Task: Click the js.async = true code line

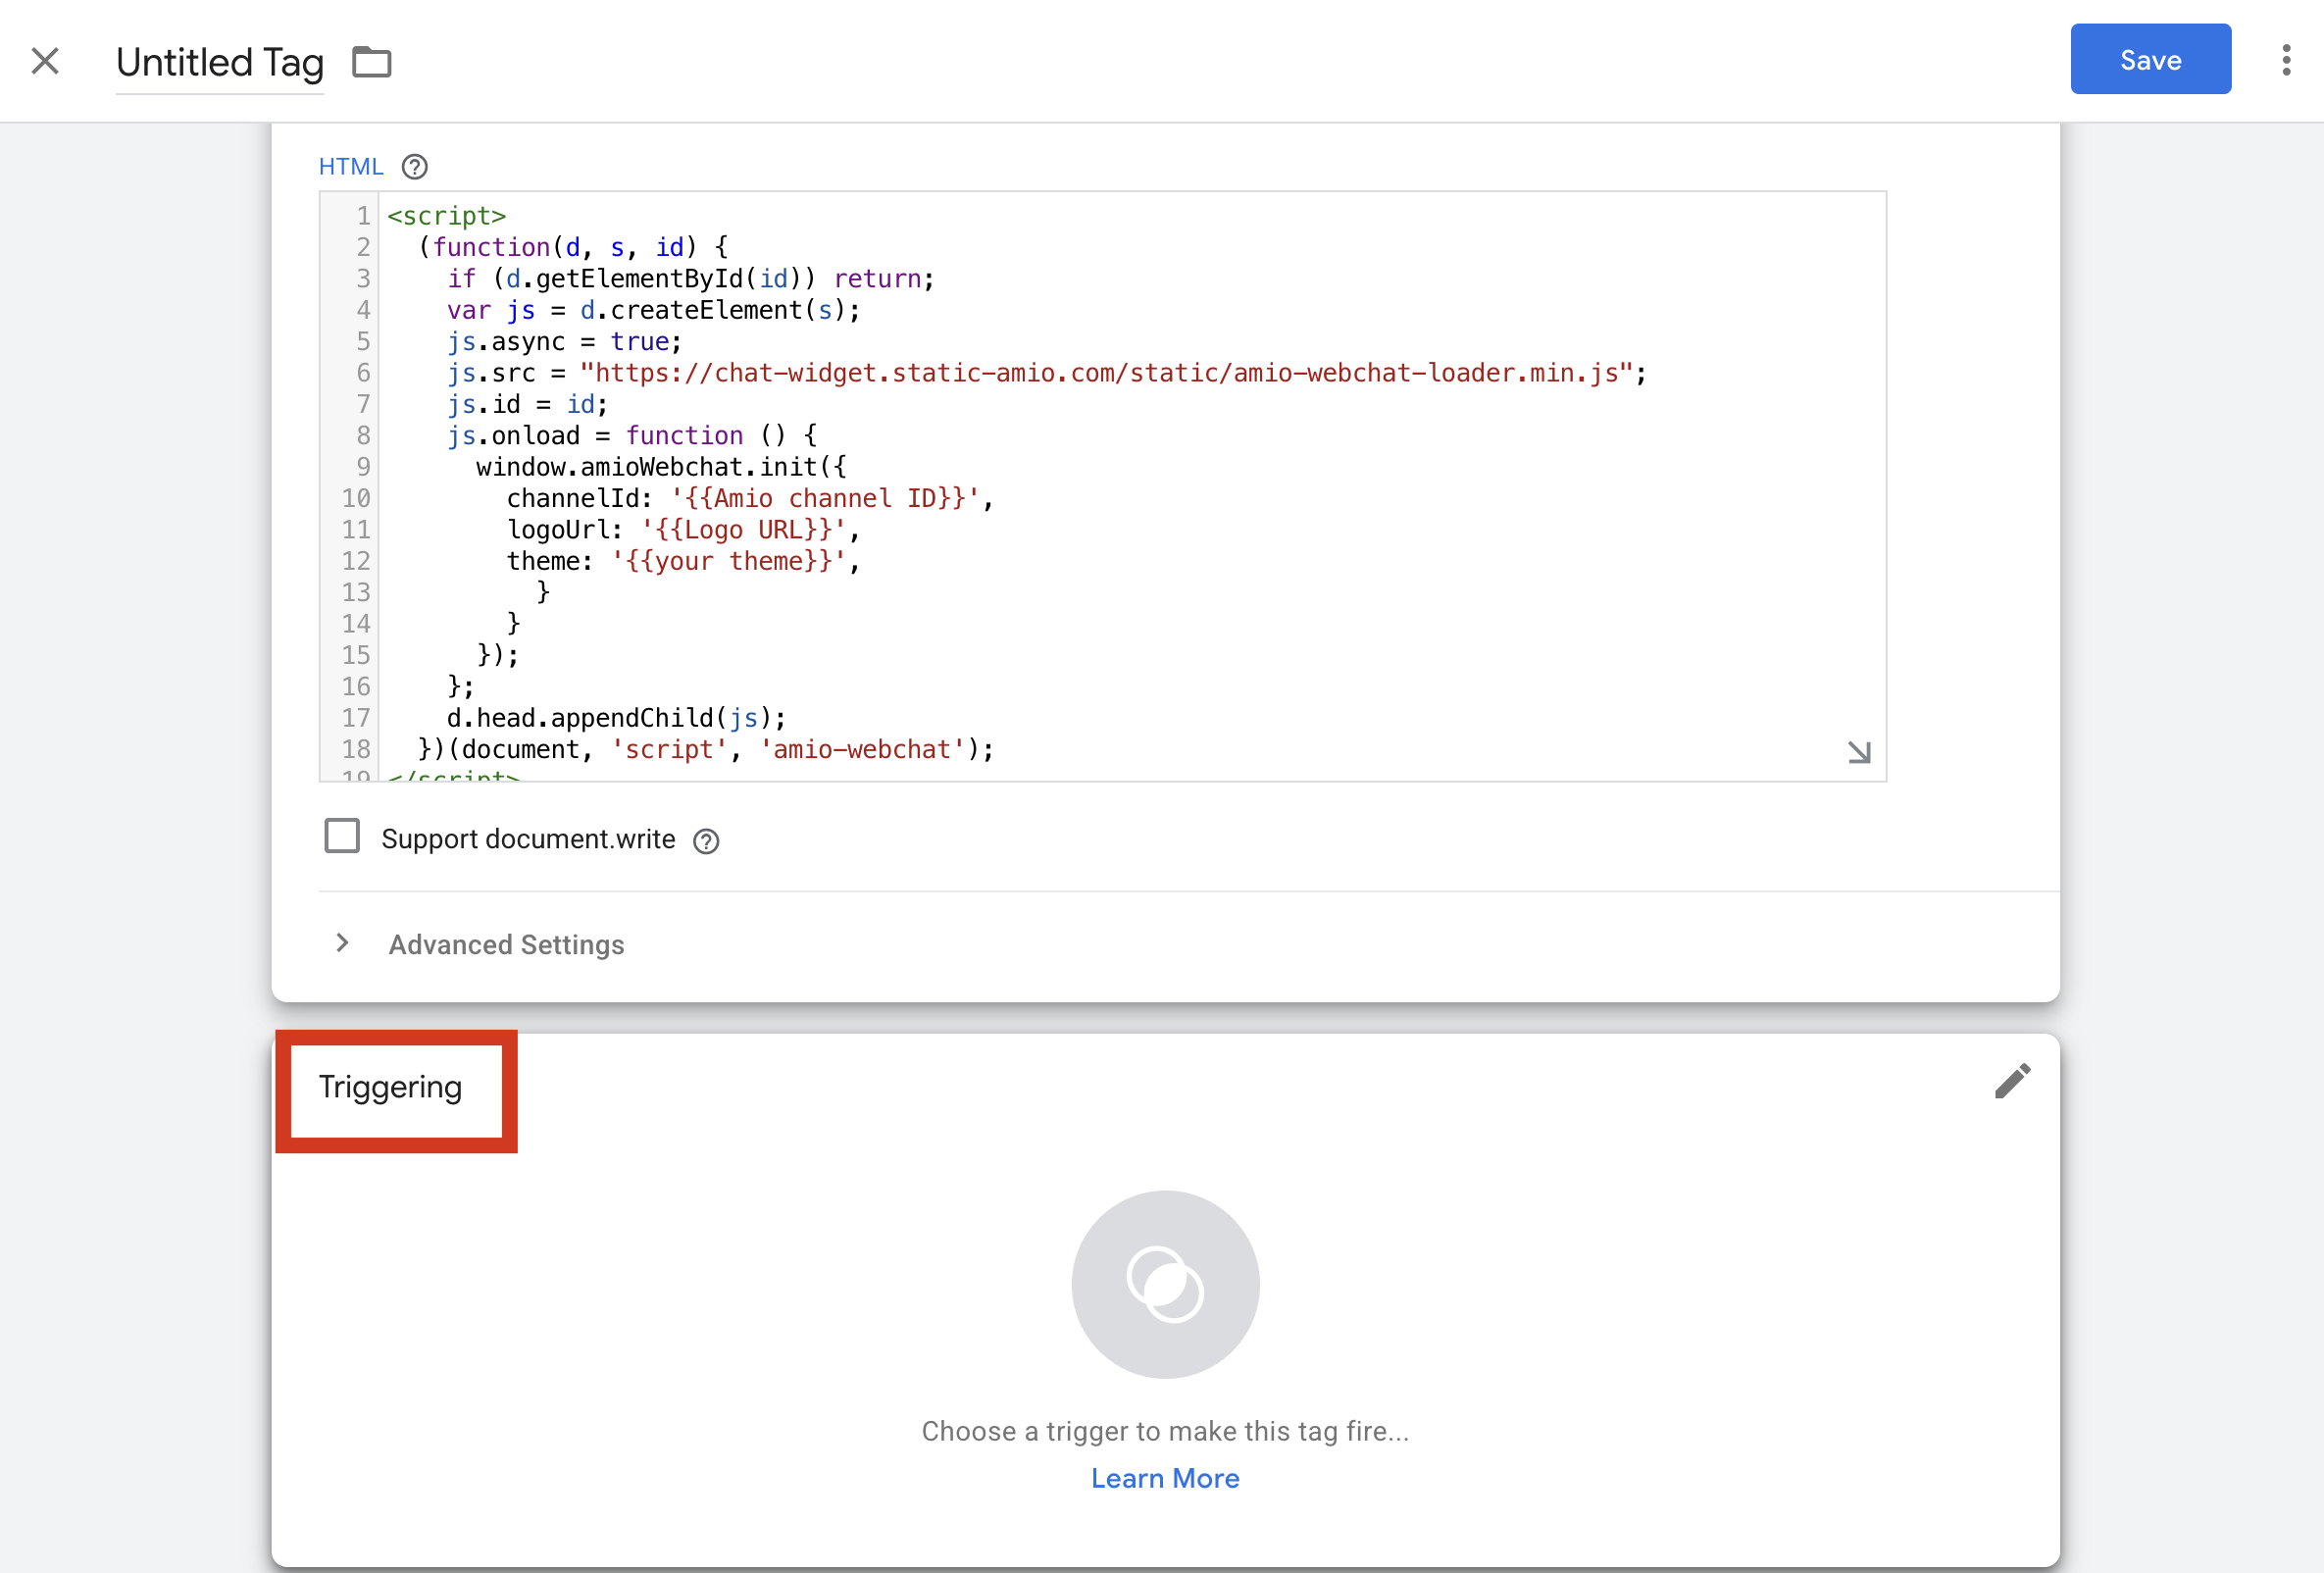Action: tap(564, 342)
